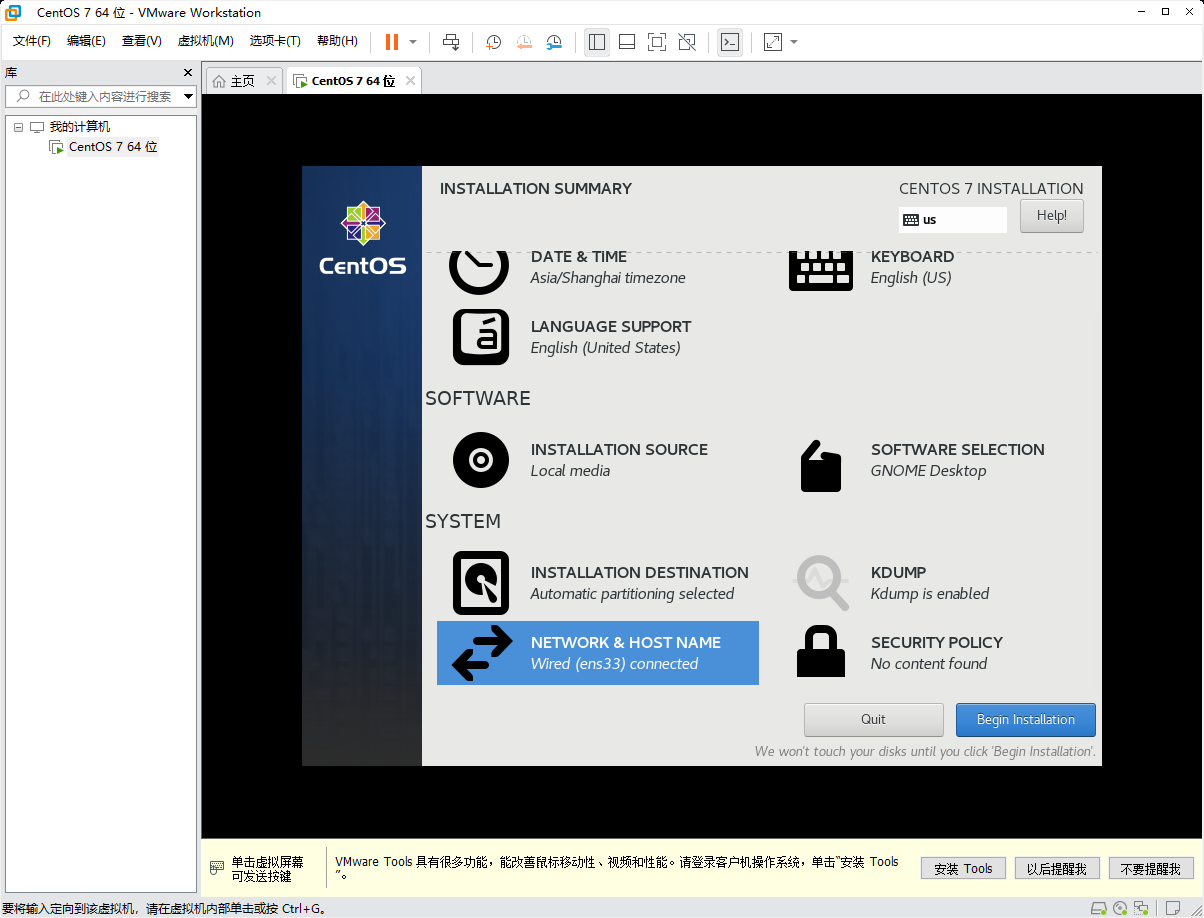Toggle the thumbnail bar view icon
Viewport: 1204px width, 918px height.
(x=627, y=42)
